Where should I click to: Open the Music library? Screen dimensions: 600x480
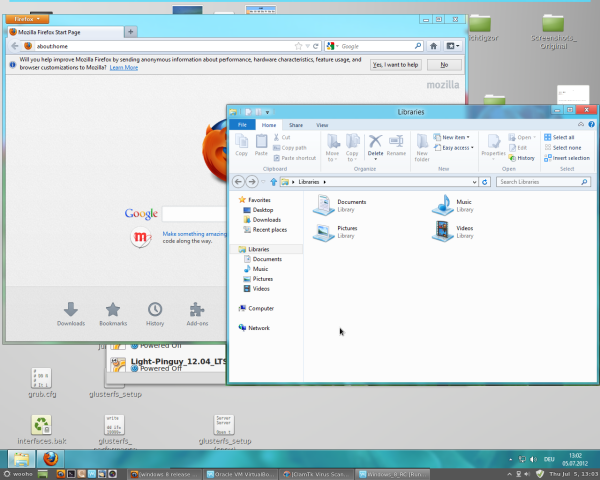point(453,205)
